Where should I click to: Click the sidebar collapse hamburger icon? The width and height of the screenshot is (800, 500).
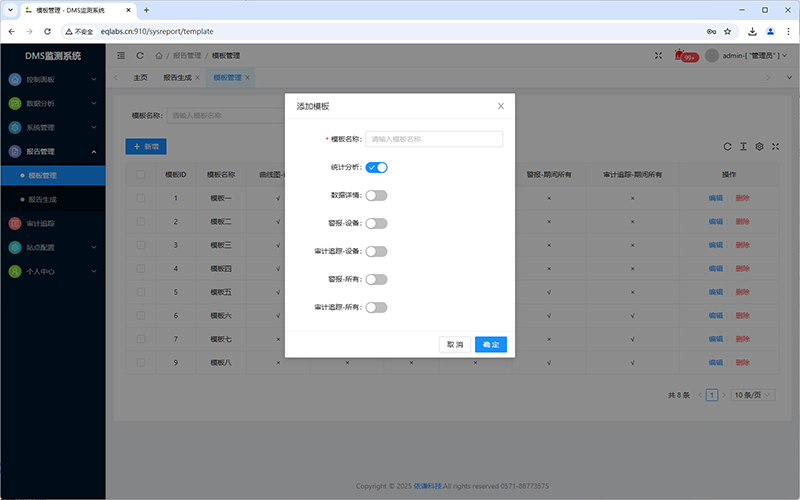click(121, 56)
